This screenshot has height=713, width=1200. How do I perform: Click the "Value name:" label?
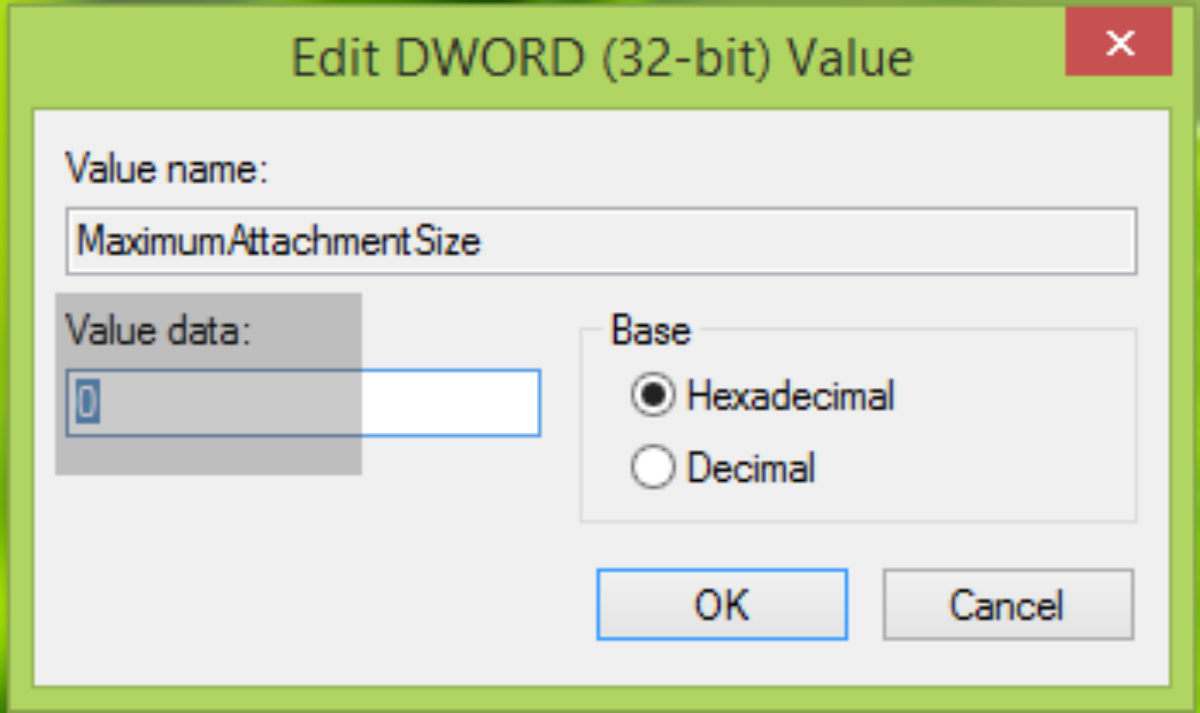click(x=167, y=170)
